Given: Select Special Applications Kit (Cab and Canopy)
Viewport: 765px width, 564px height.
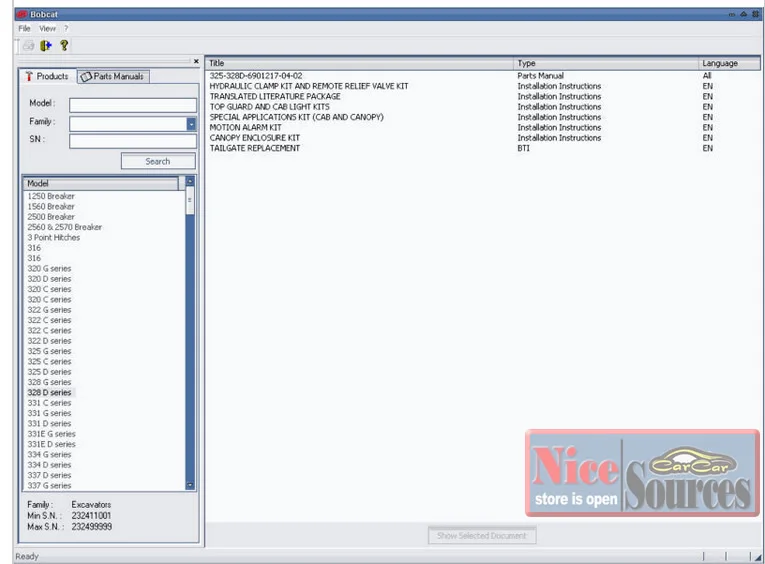Looking at the screenshot, I should click(297, 117).
